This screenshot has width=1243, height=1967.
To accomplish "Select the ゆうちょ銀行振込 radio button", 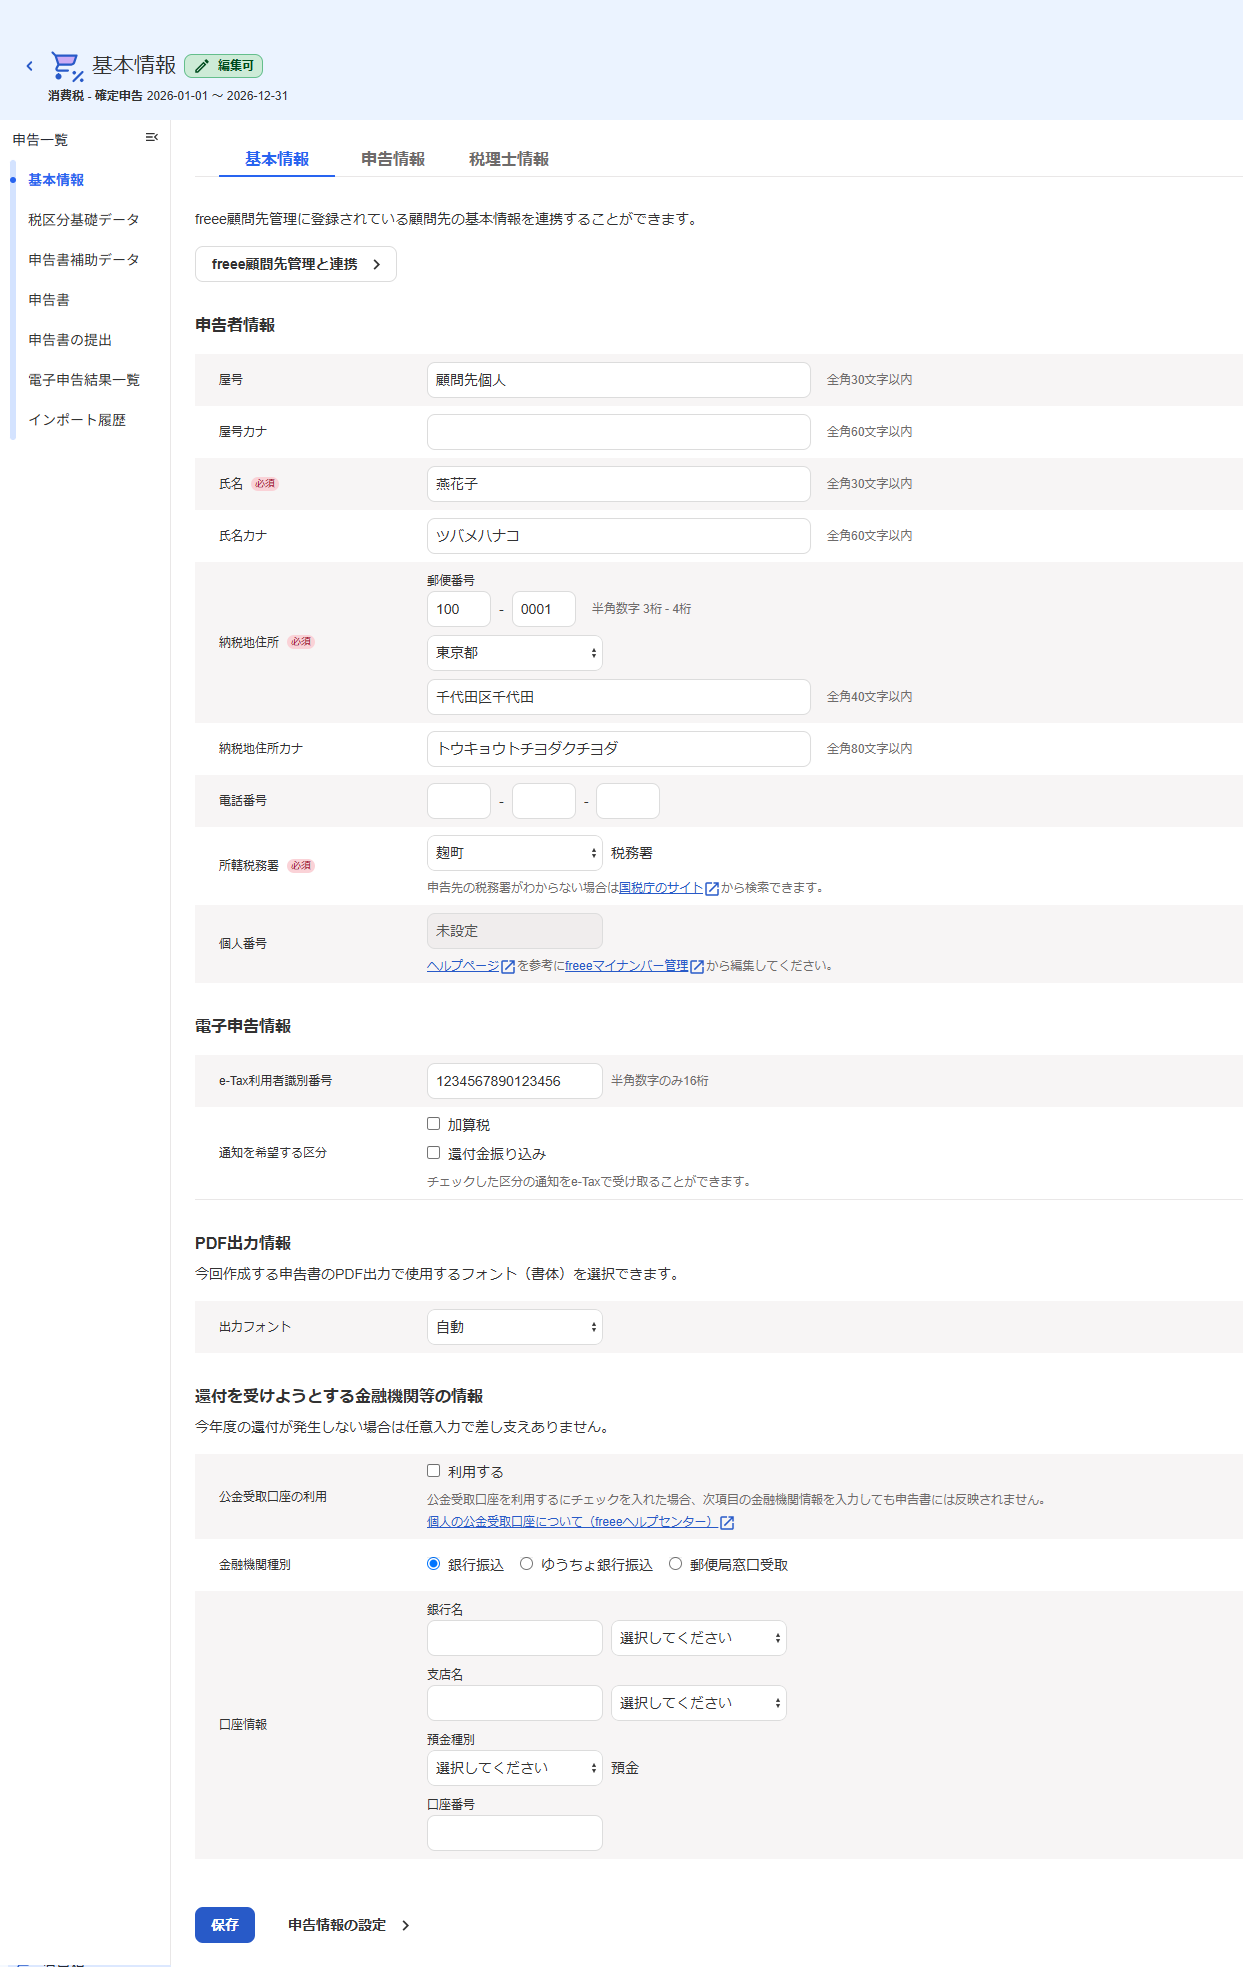I will pos(526,1564).
